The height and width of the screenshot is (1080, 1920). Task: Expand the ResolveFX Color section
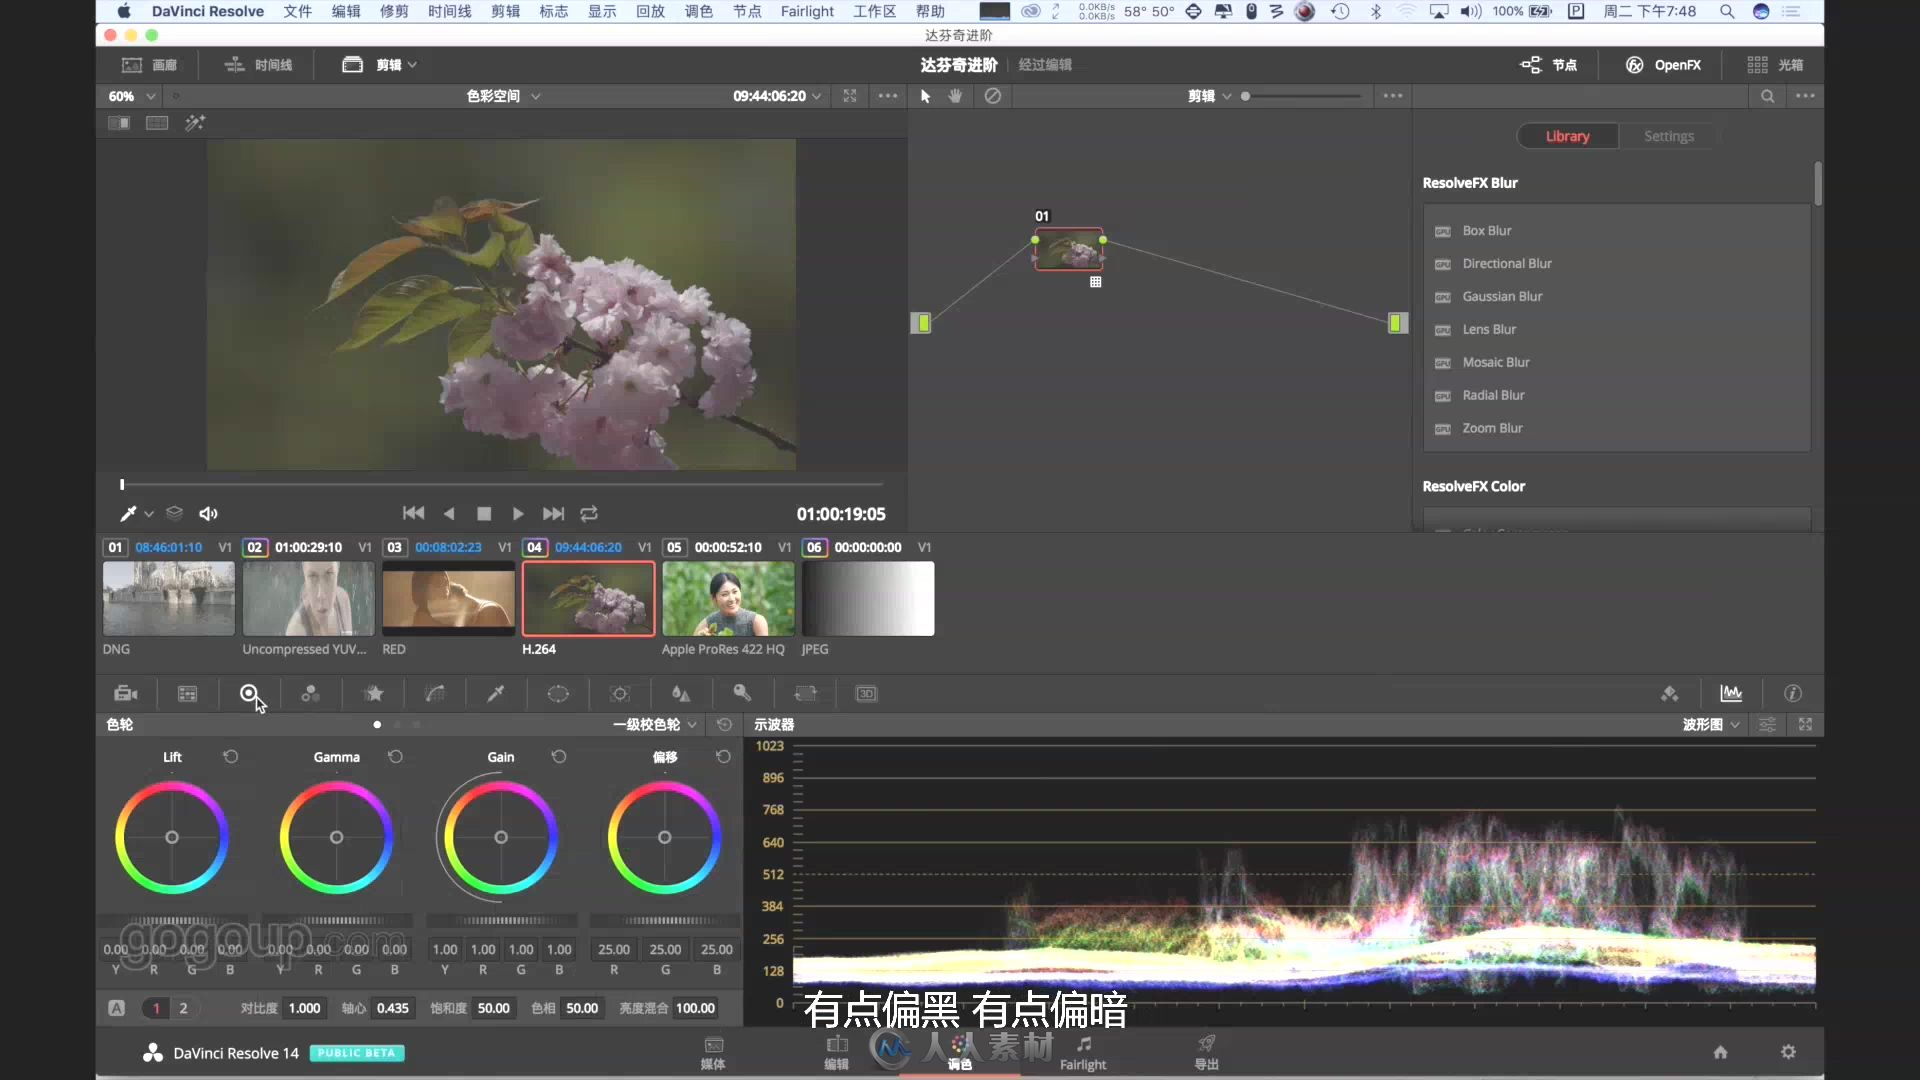(1472, 485)
